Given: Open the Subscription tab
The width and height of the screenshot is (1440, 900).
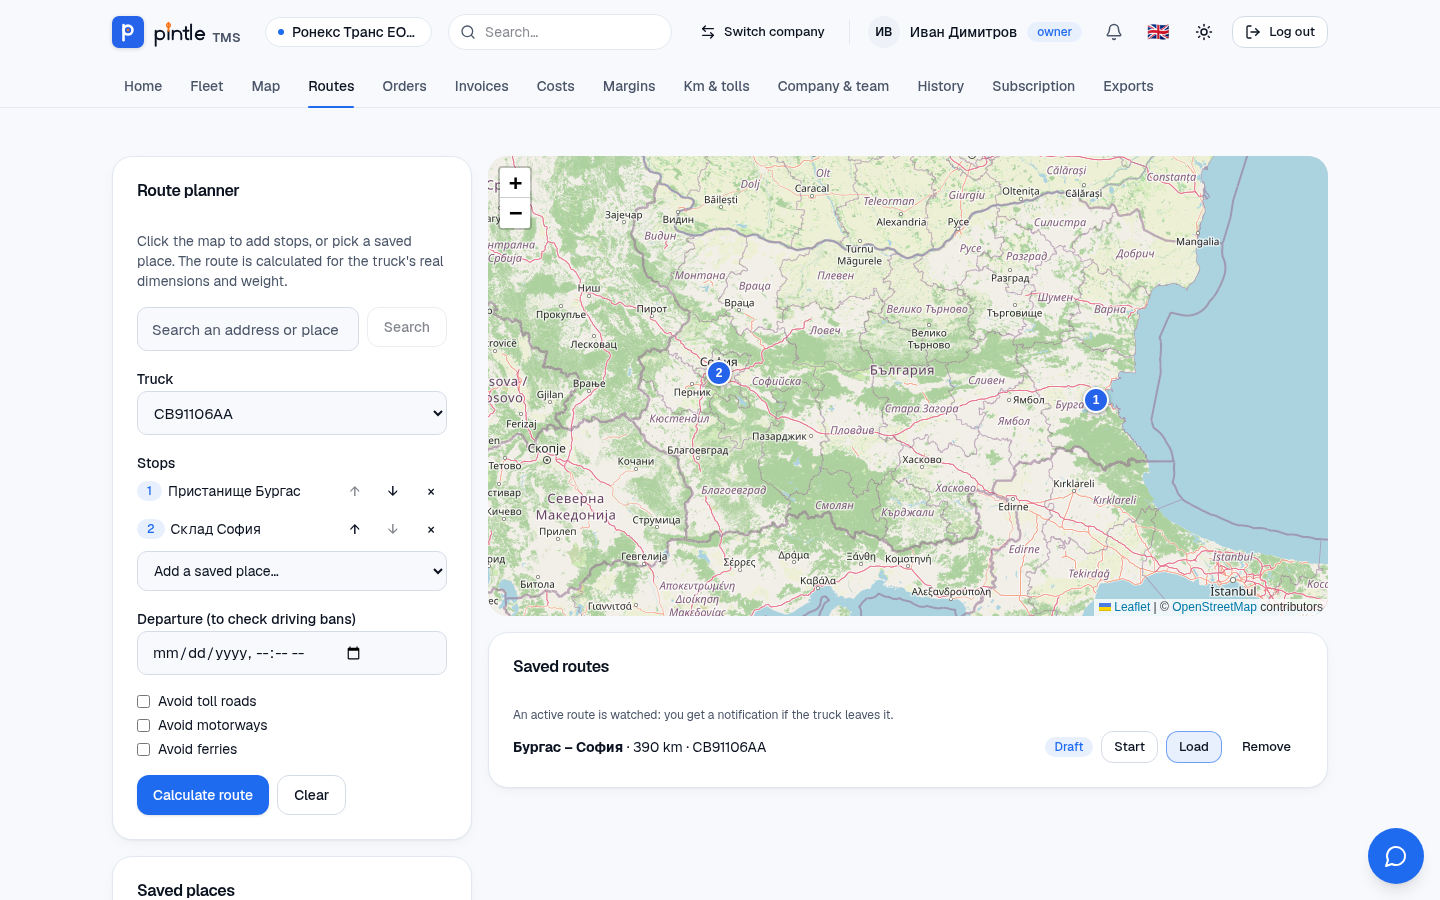Looking at the screenshot, I should (x=1034, y=86).
